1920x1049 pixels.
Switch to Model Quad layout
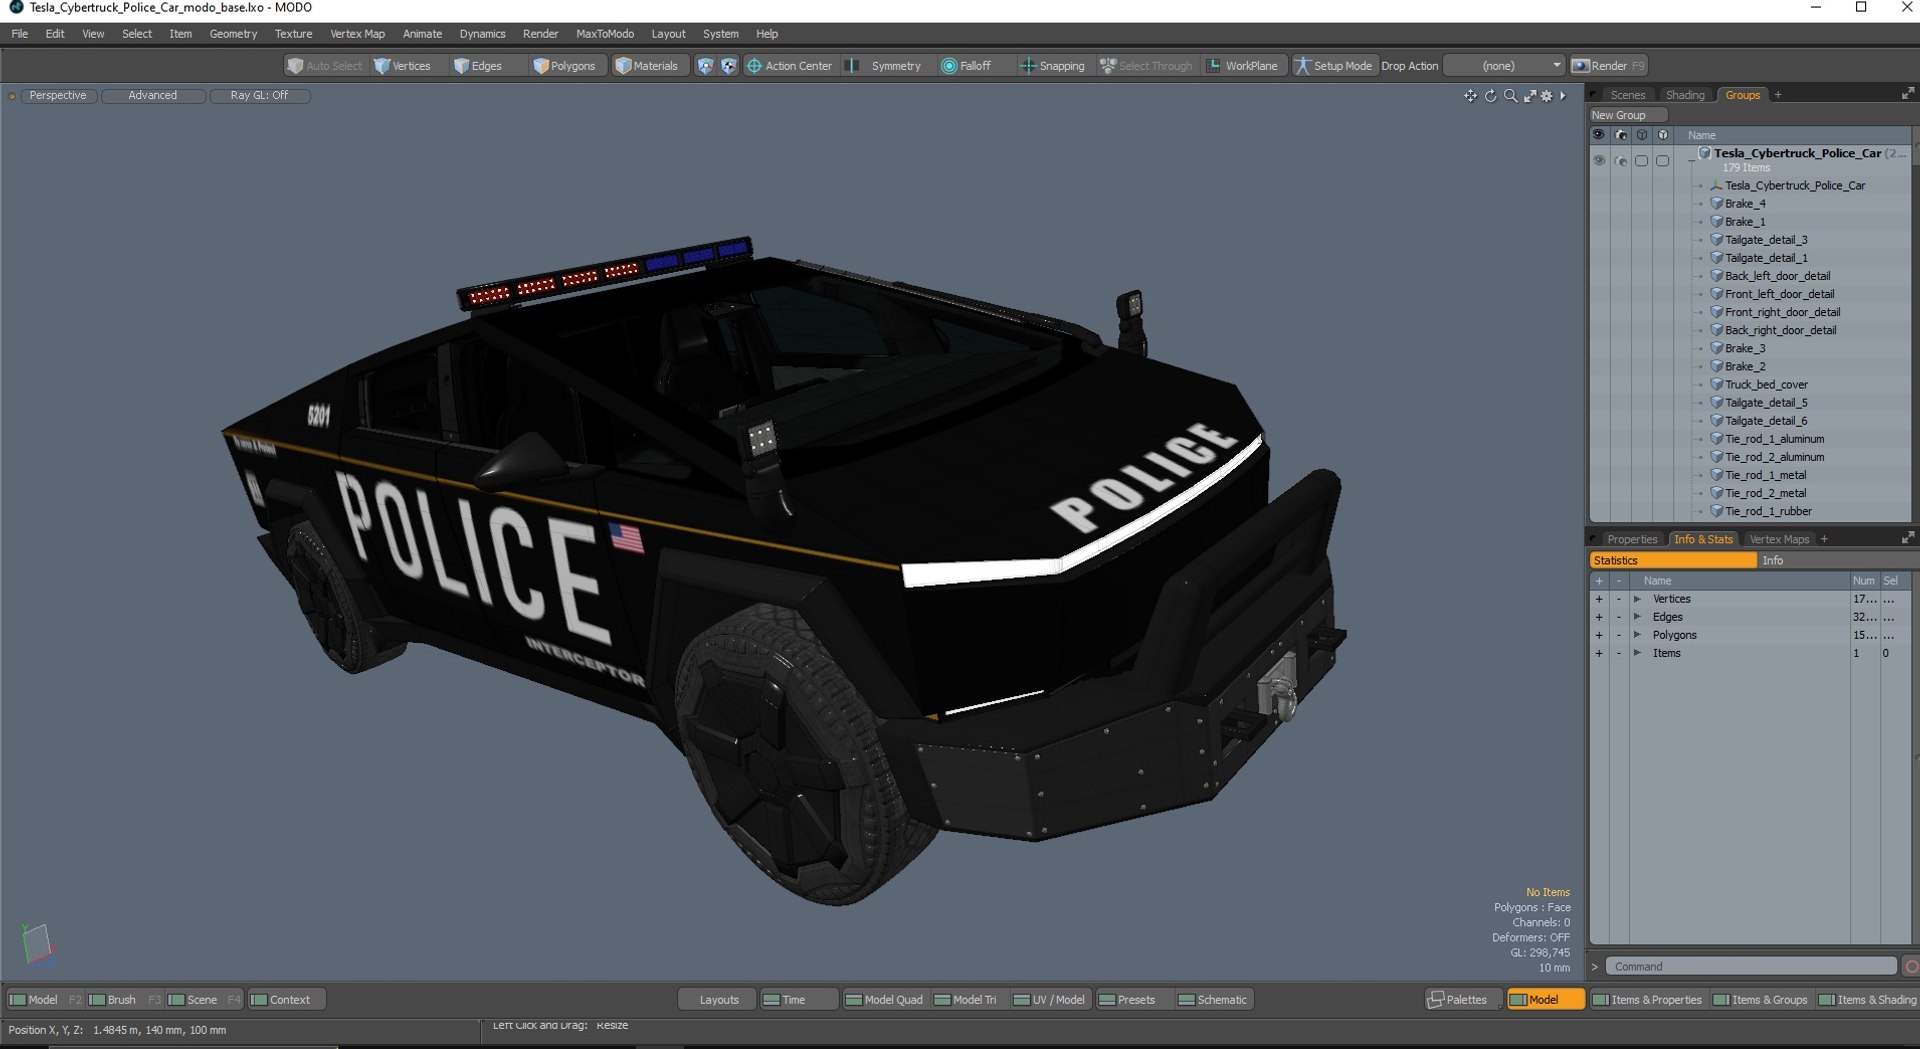[884, 999]
